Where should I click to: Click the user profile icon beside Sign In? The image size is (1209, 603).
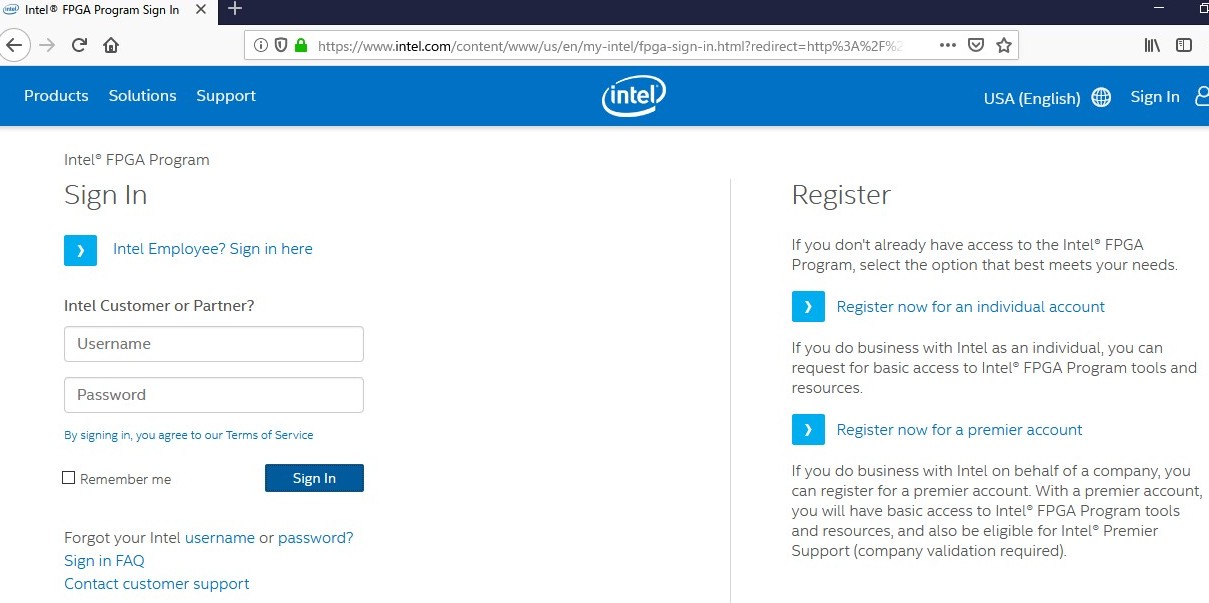click(1202, 97)
